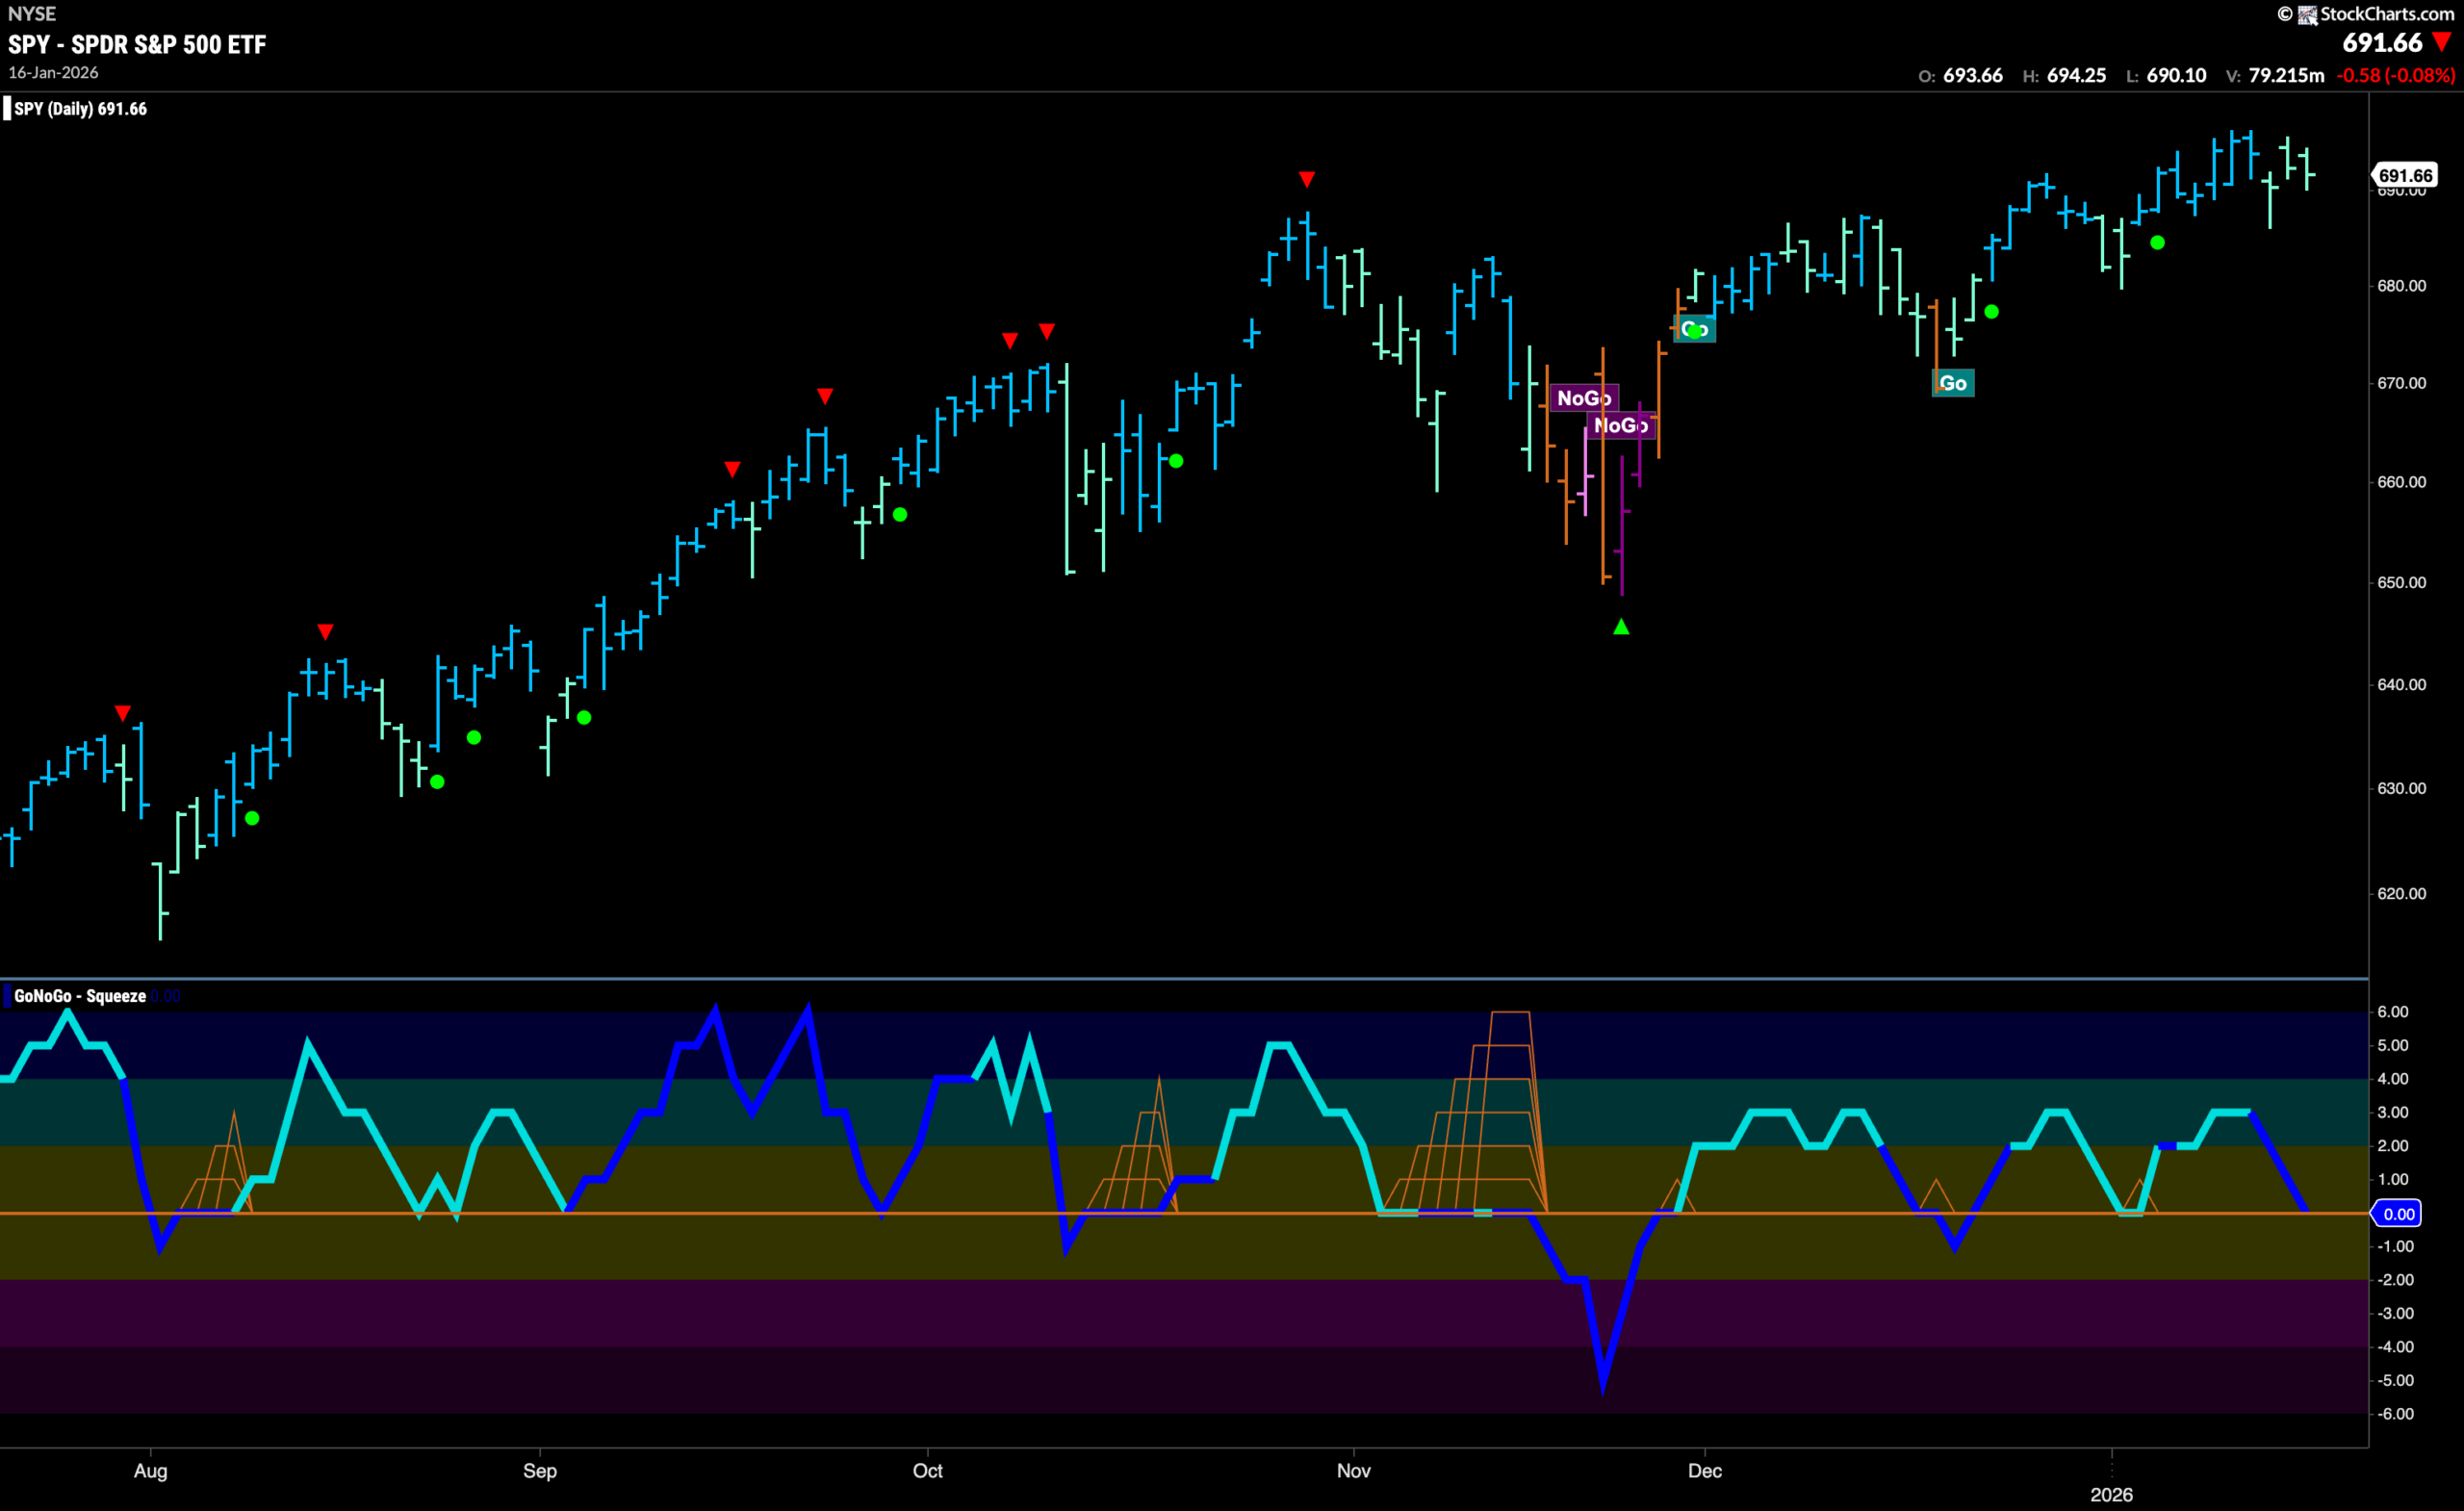Click the -0.58 (-0.08%) change value
The height and width of the screenshot is (1511, 2464).
pos(2395,76)
